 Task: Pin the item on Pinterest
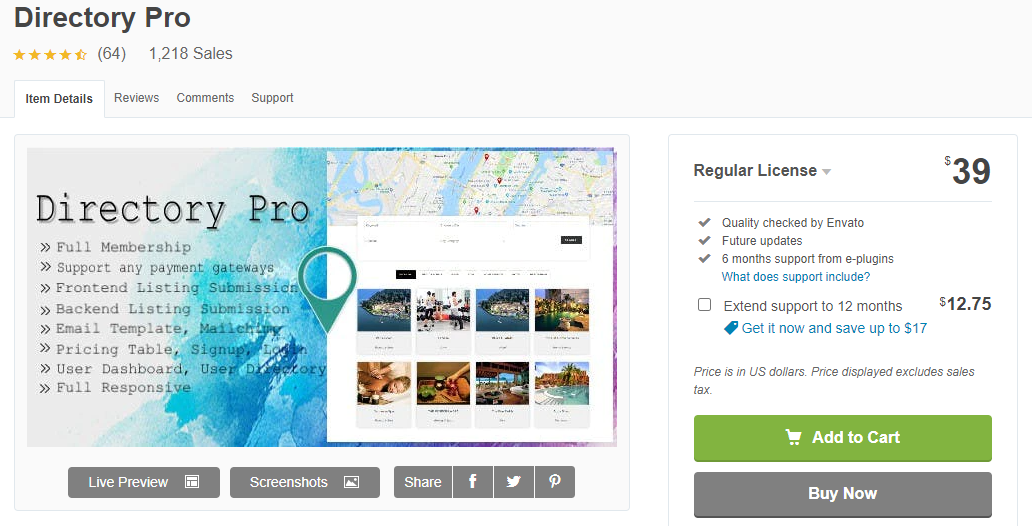[x=555, y=482]
